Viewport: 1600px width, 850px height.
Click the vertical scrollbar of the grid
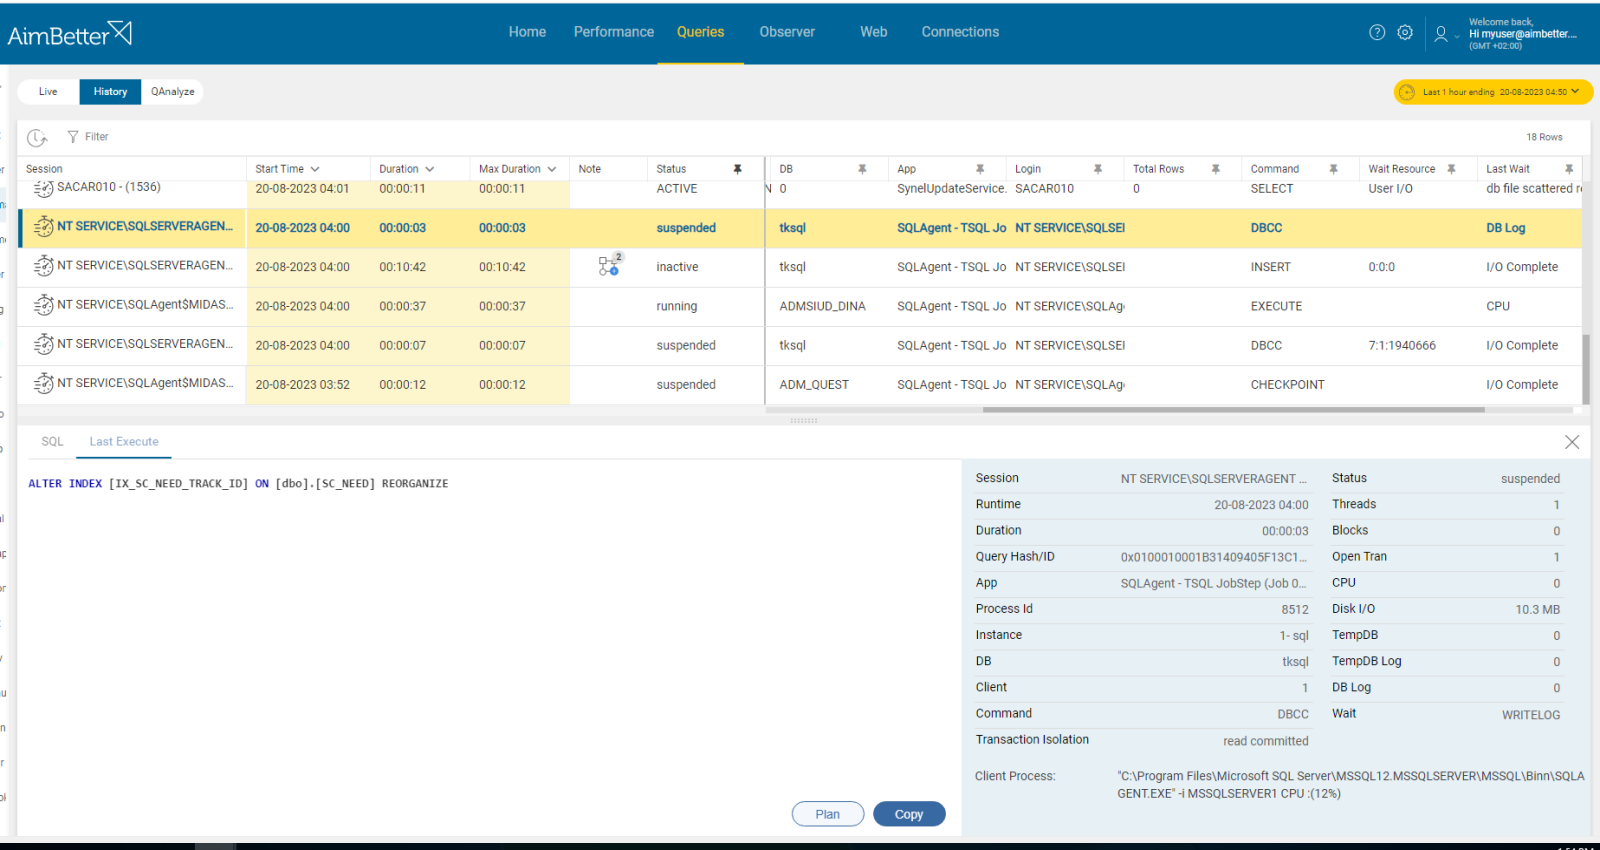coord(1586,369)
